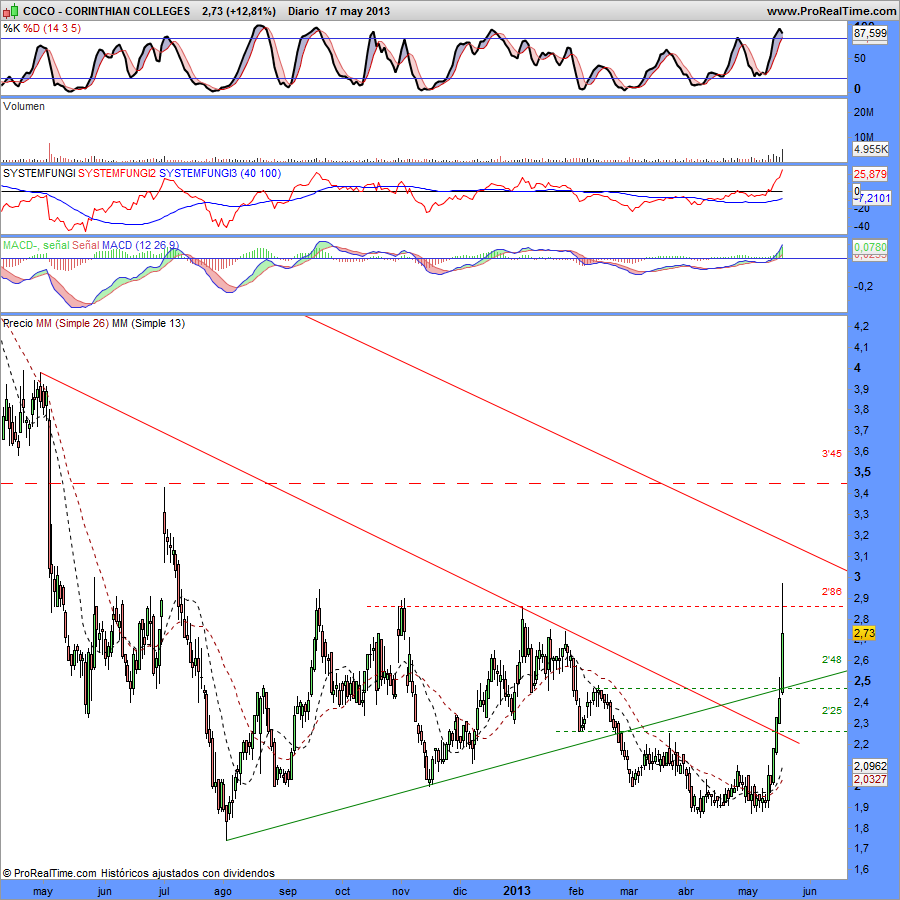
Task: Click ProRealTime.com Históricos ajustados con dividendos footer
Action: pyautogui.click(x=138, y=873)
